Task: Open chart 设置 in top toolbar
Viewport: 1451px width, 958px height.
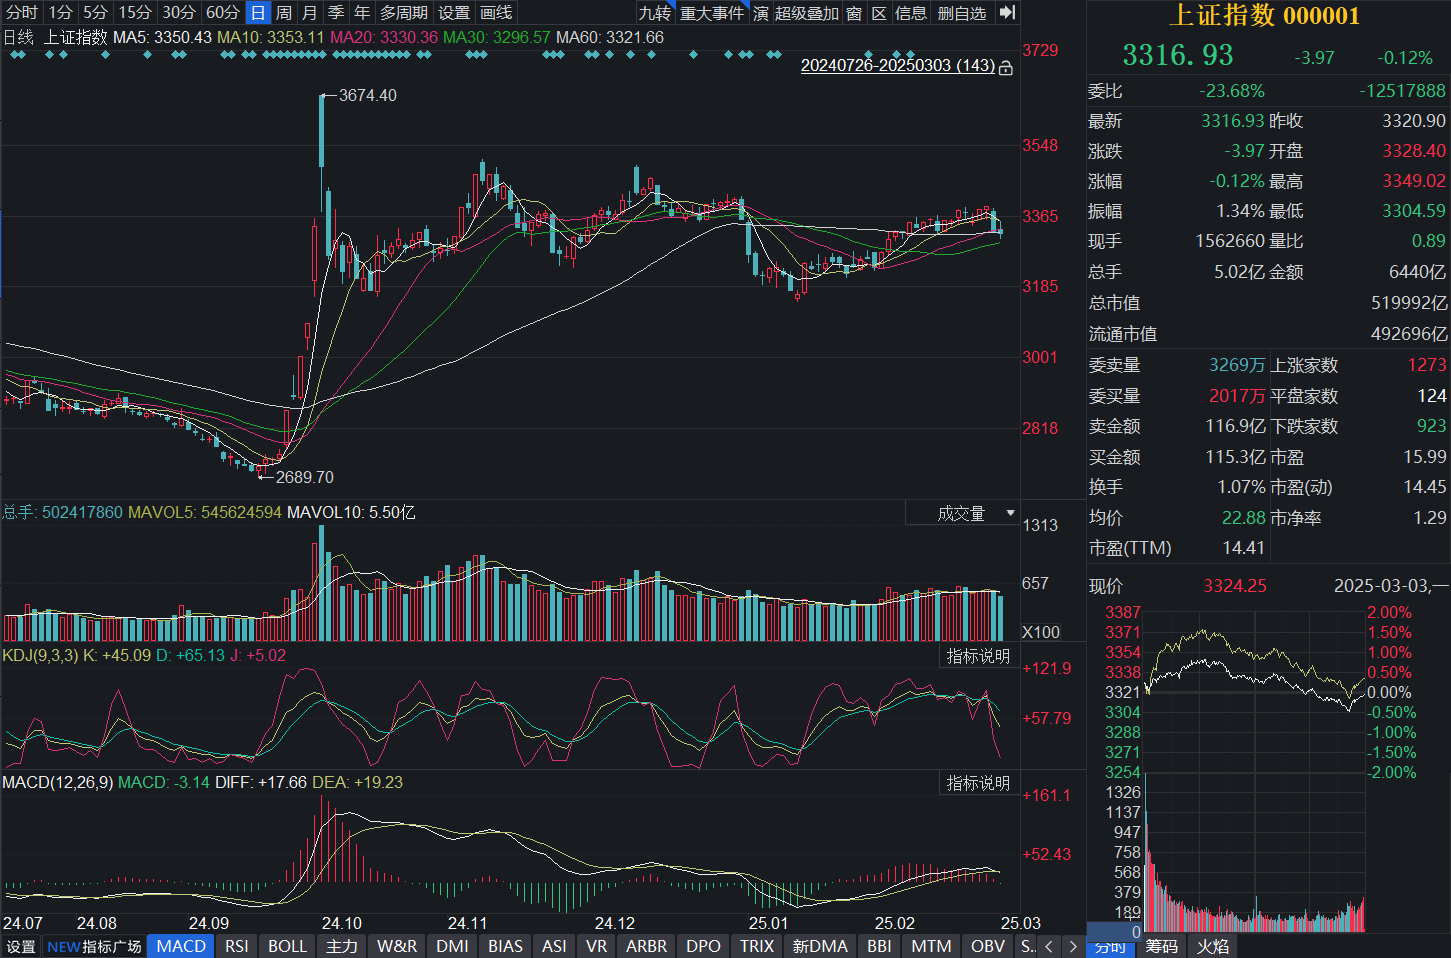Action: click(454, 12)
